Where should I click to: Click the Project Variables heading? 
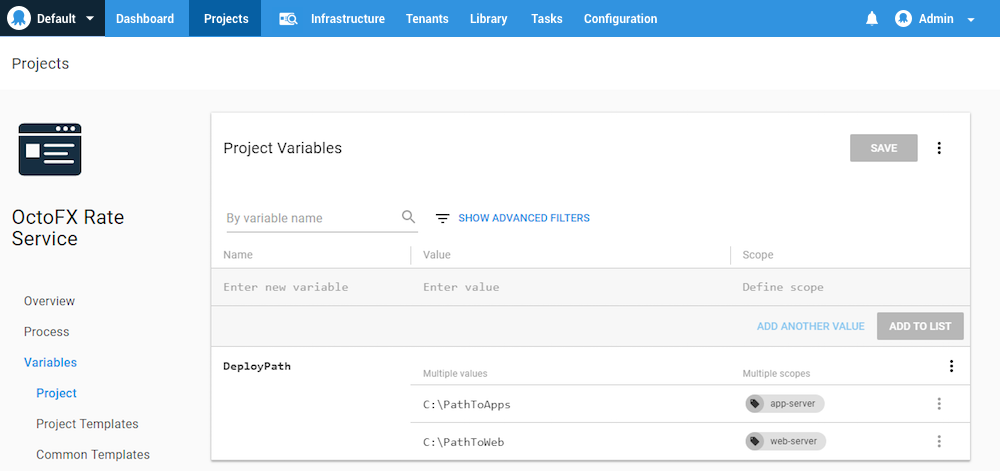283,148
